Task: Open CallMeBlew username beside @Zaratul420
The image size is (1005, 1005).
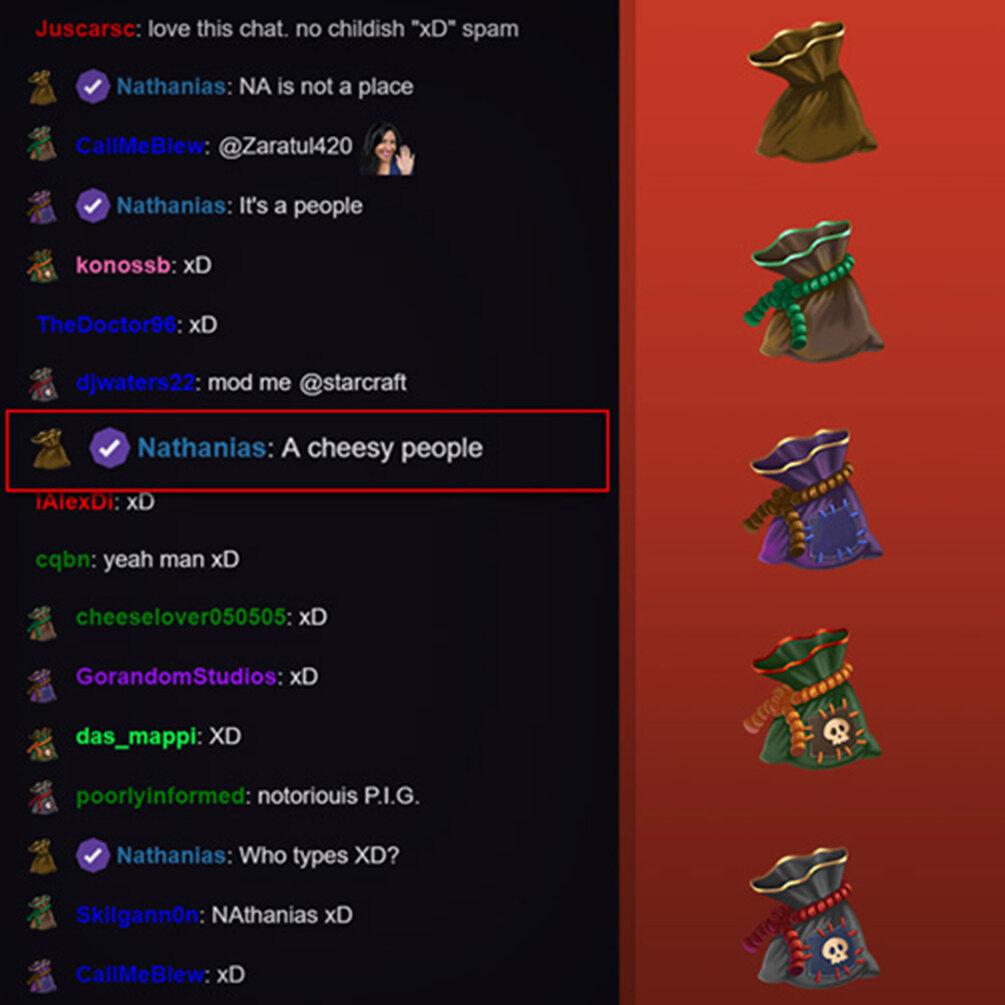Action: point(140,146)
